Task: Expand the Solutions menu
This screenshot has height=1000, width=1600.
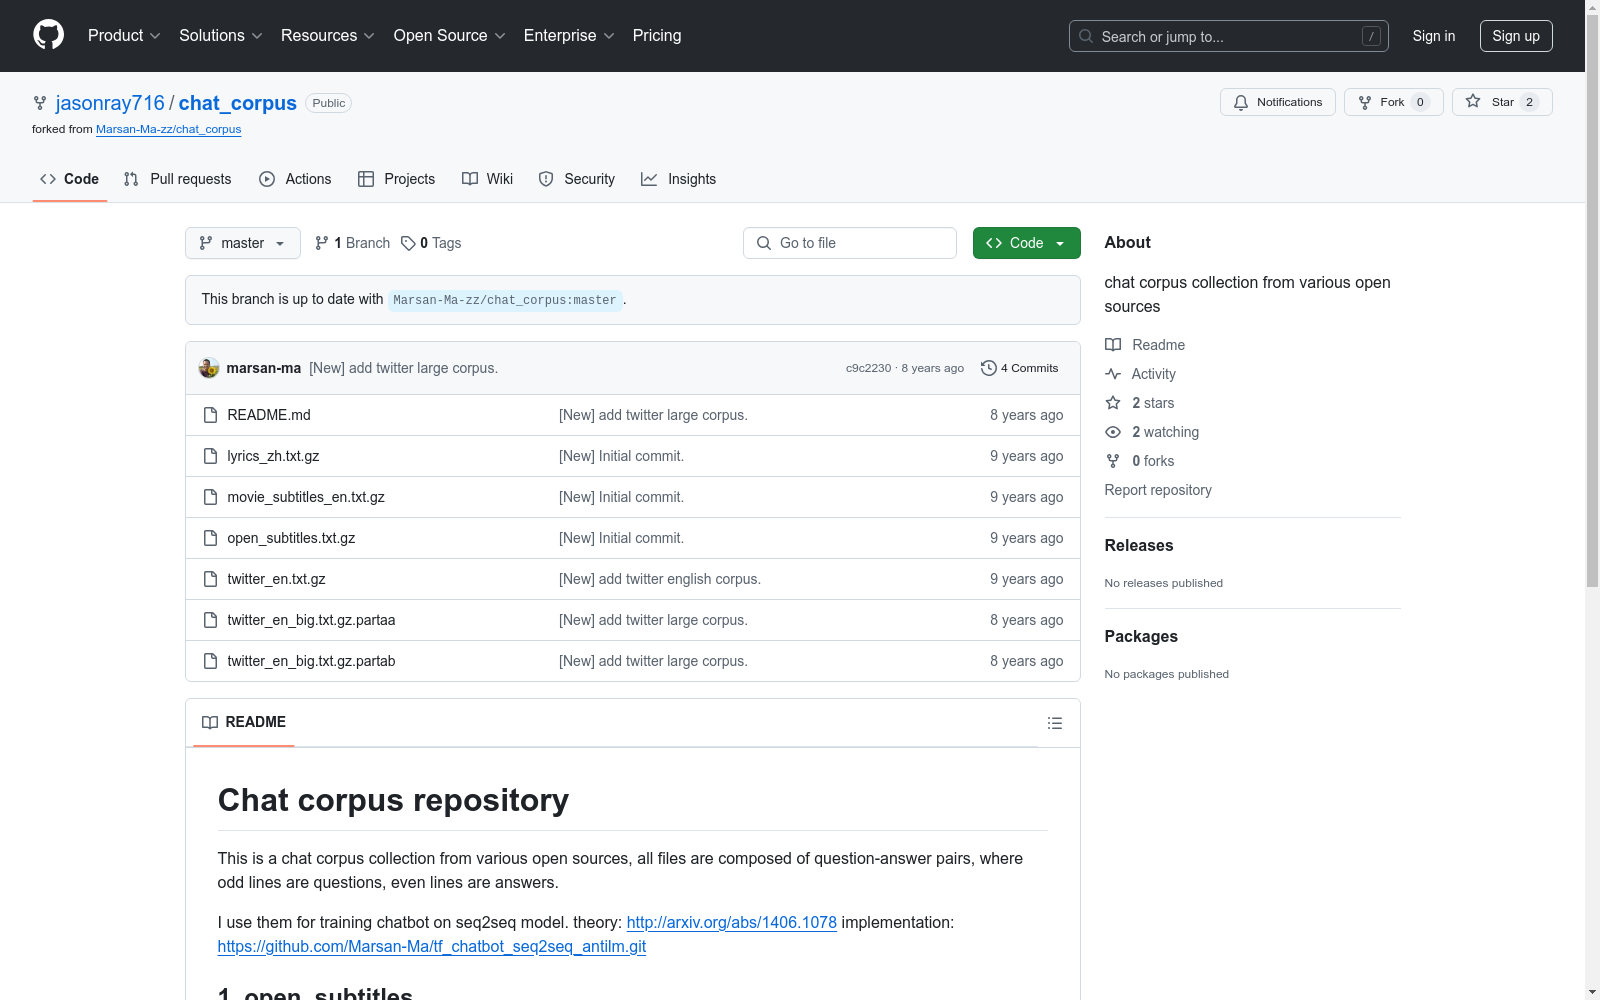Action: pyautogui.click(x=221, y=36)
